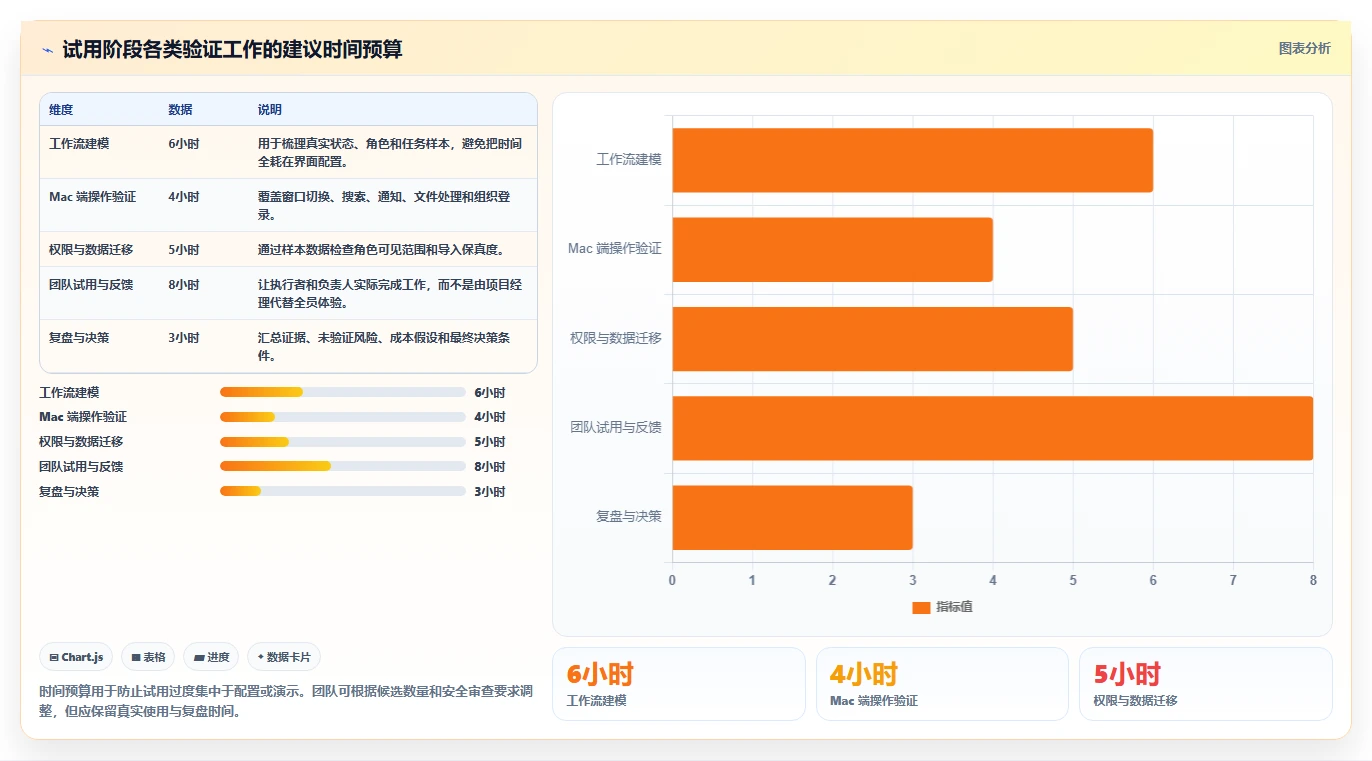Click the 进度 tag chip
1372x761 pixels.
[211, 657]
